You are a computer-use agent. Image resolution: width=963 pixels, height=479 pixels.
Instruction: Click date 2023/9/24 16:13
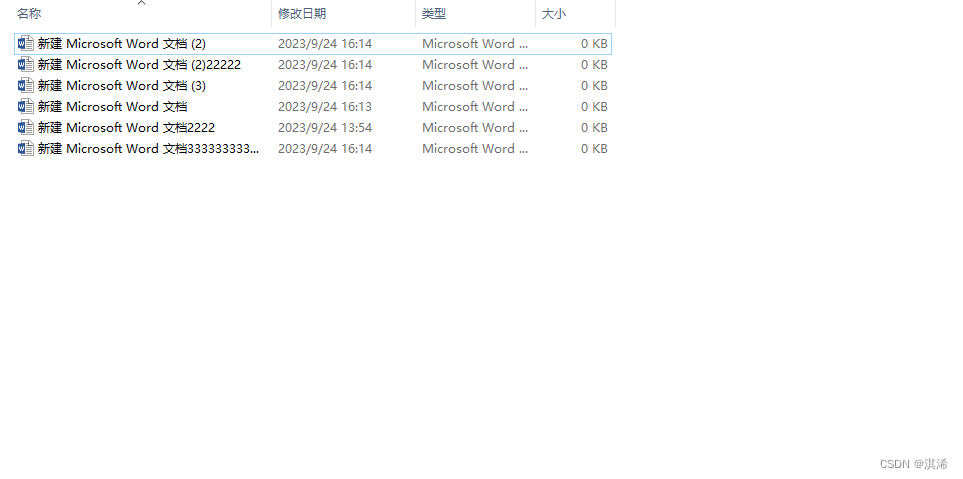[x=325, y=106]
